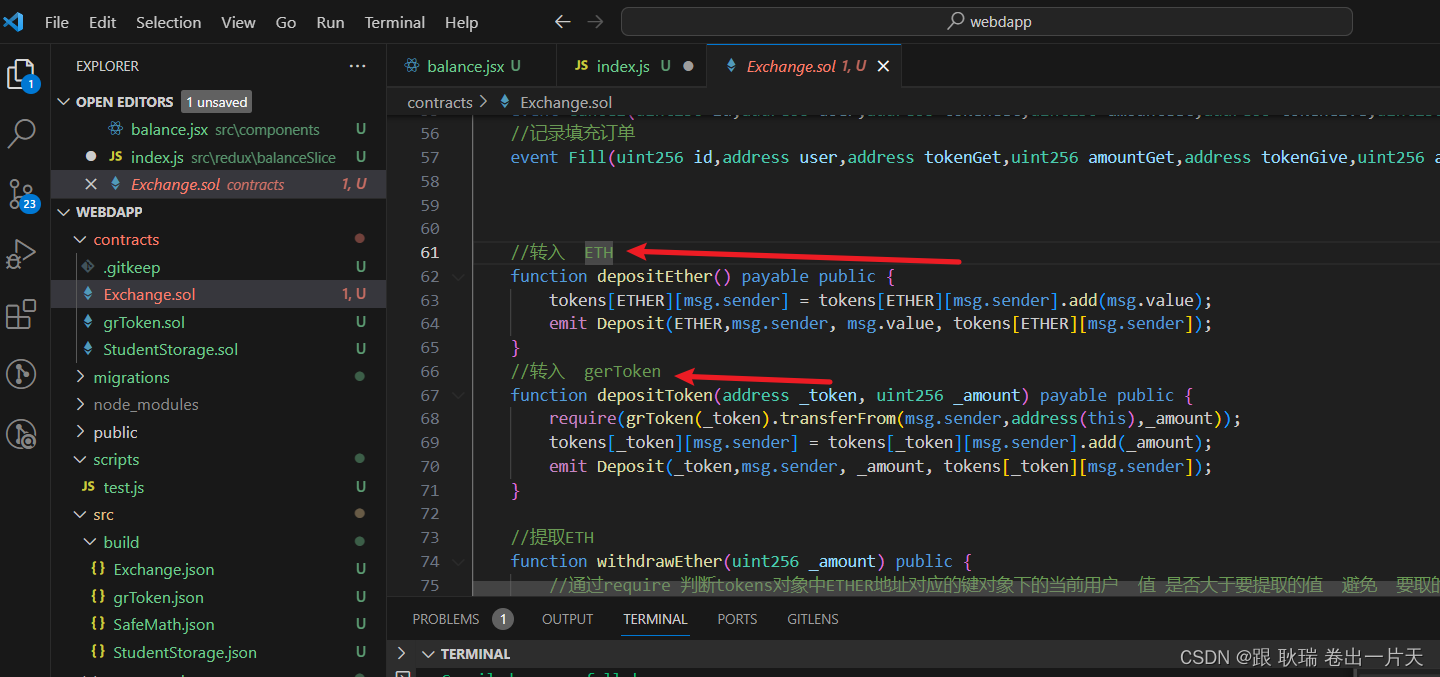Open Exchange.sol in contracts folder
Image resolution: width=1440 pixels, height=677 pixels.
218,294
